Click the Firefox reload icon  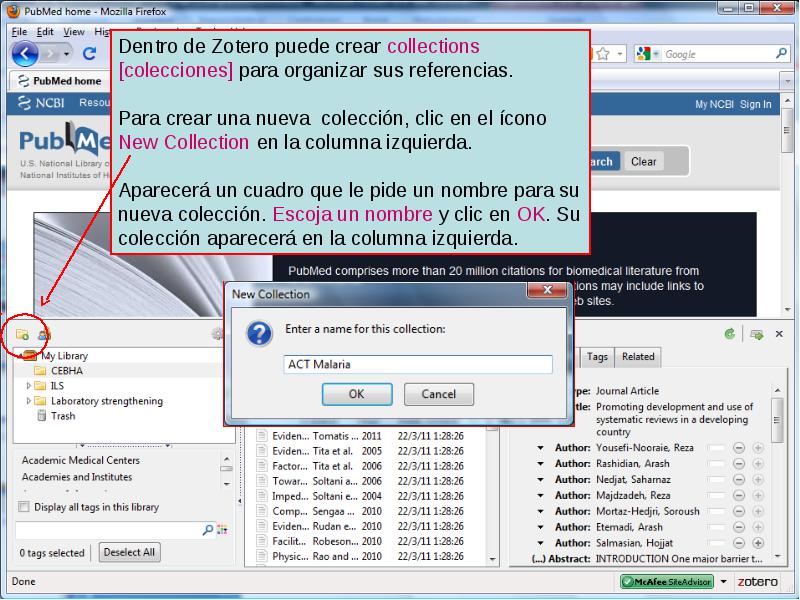(90, 53)
